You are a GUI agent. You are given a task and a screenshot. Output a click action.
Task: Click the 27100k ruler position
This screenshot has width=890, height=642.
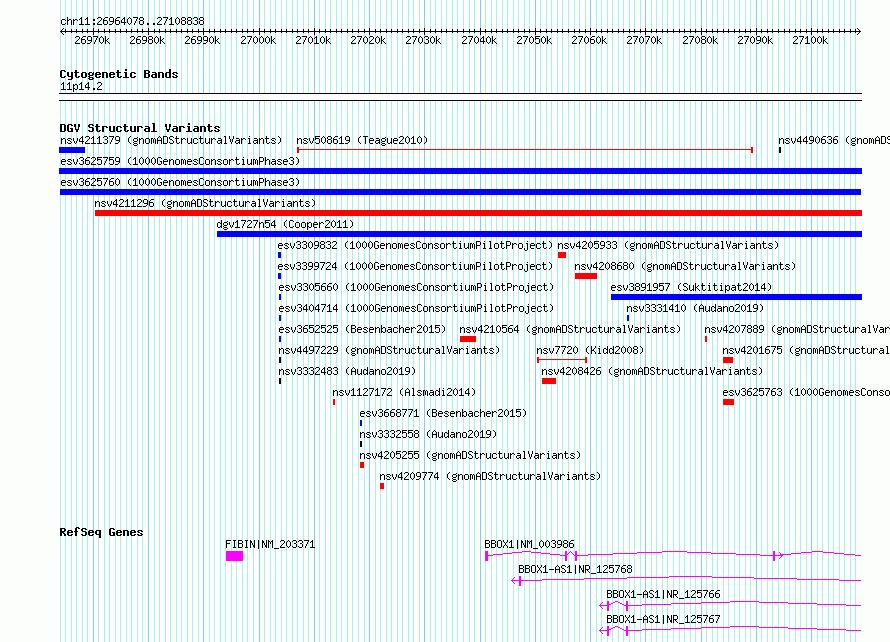[x=810, y=40]
